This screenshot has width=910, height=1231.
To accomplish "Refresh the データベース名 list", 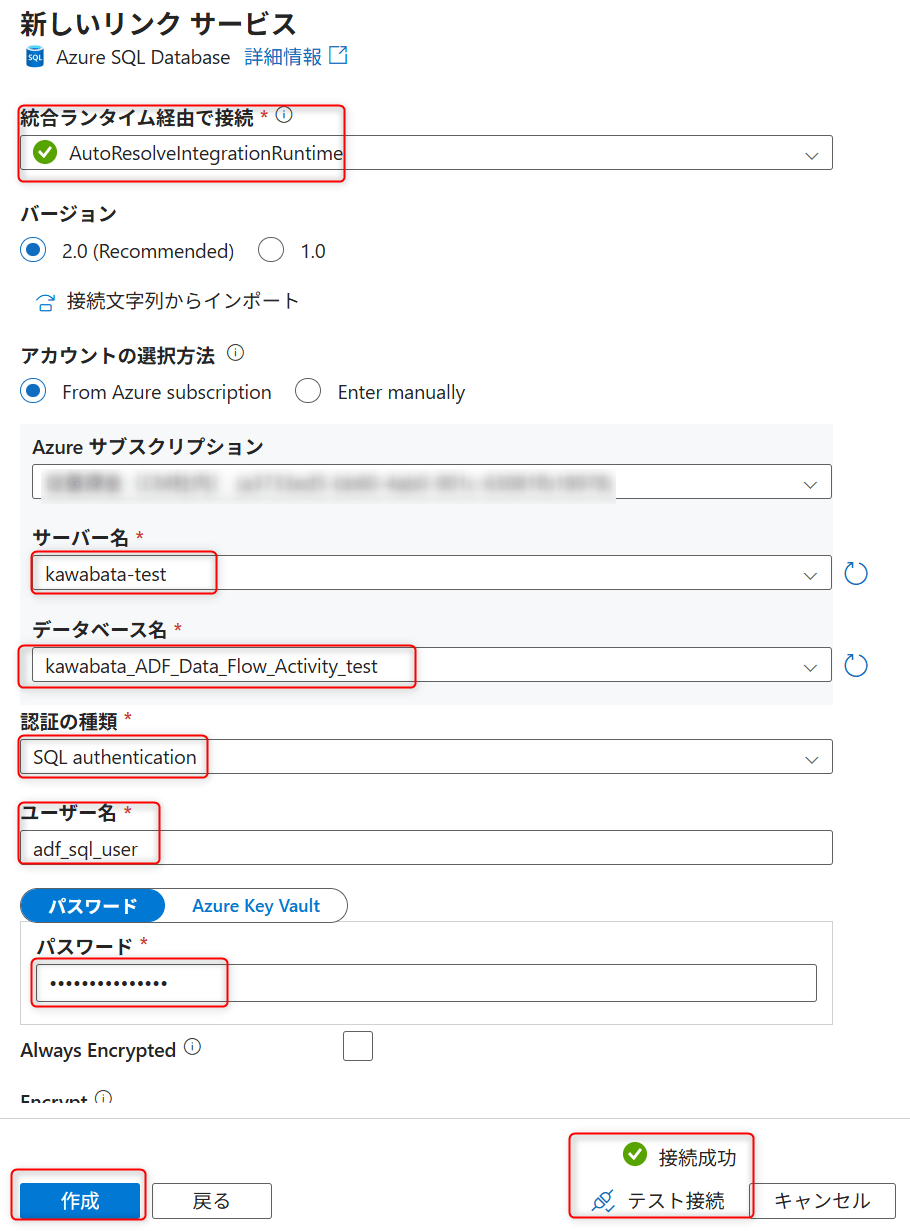I will click(x=855, y=665).
